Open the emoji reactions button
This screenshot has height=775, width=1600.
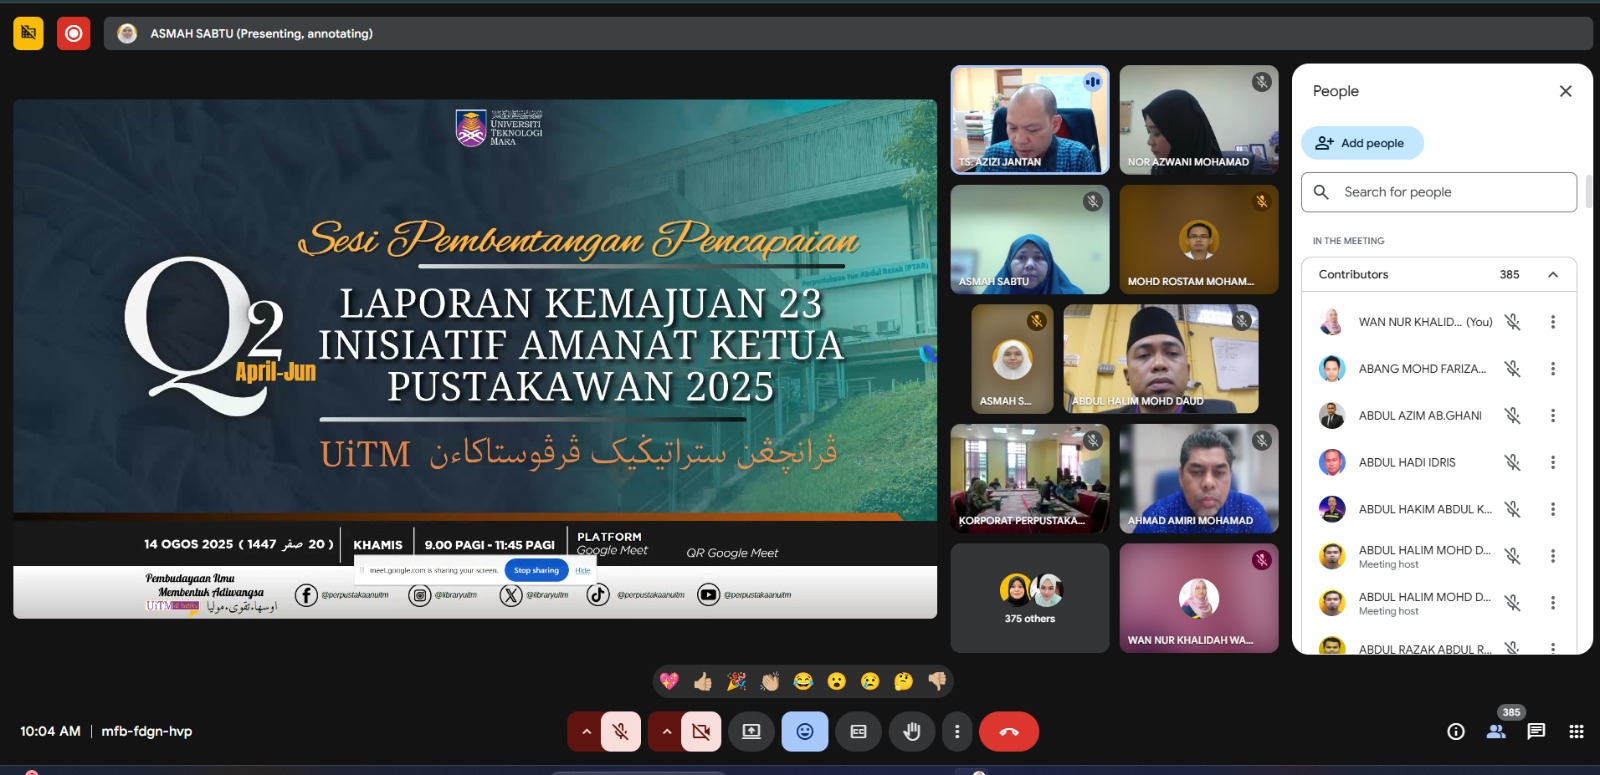[x=804, y=732]
